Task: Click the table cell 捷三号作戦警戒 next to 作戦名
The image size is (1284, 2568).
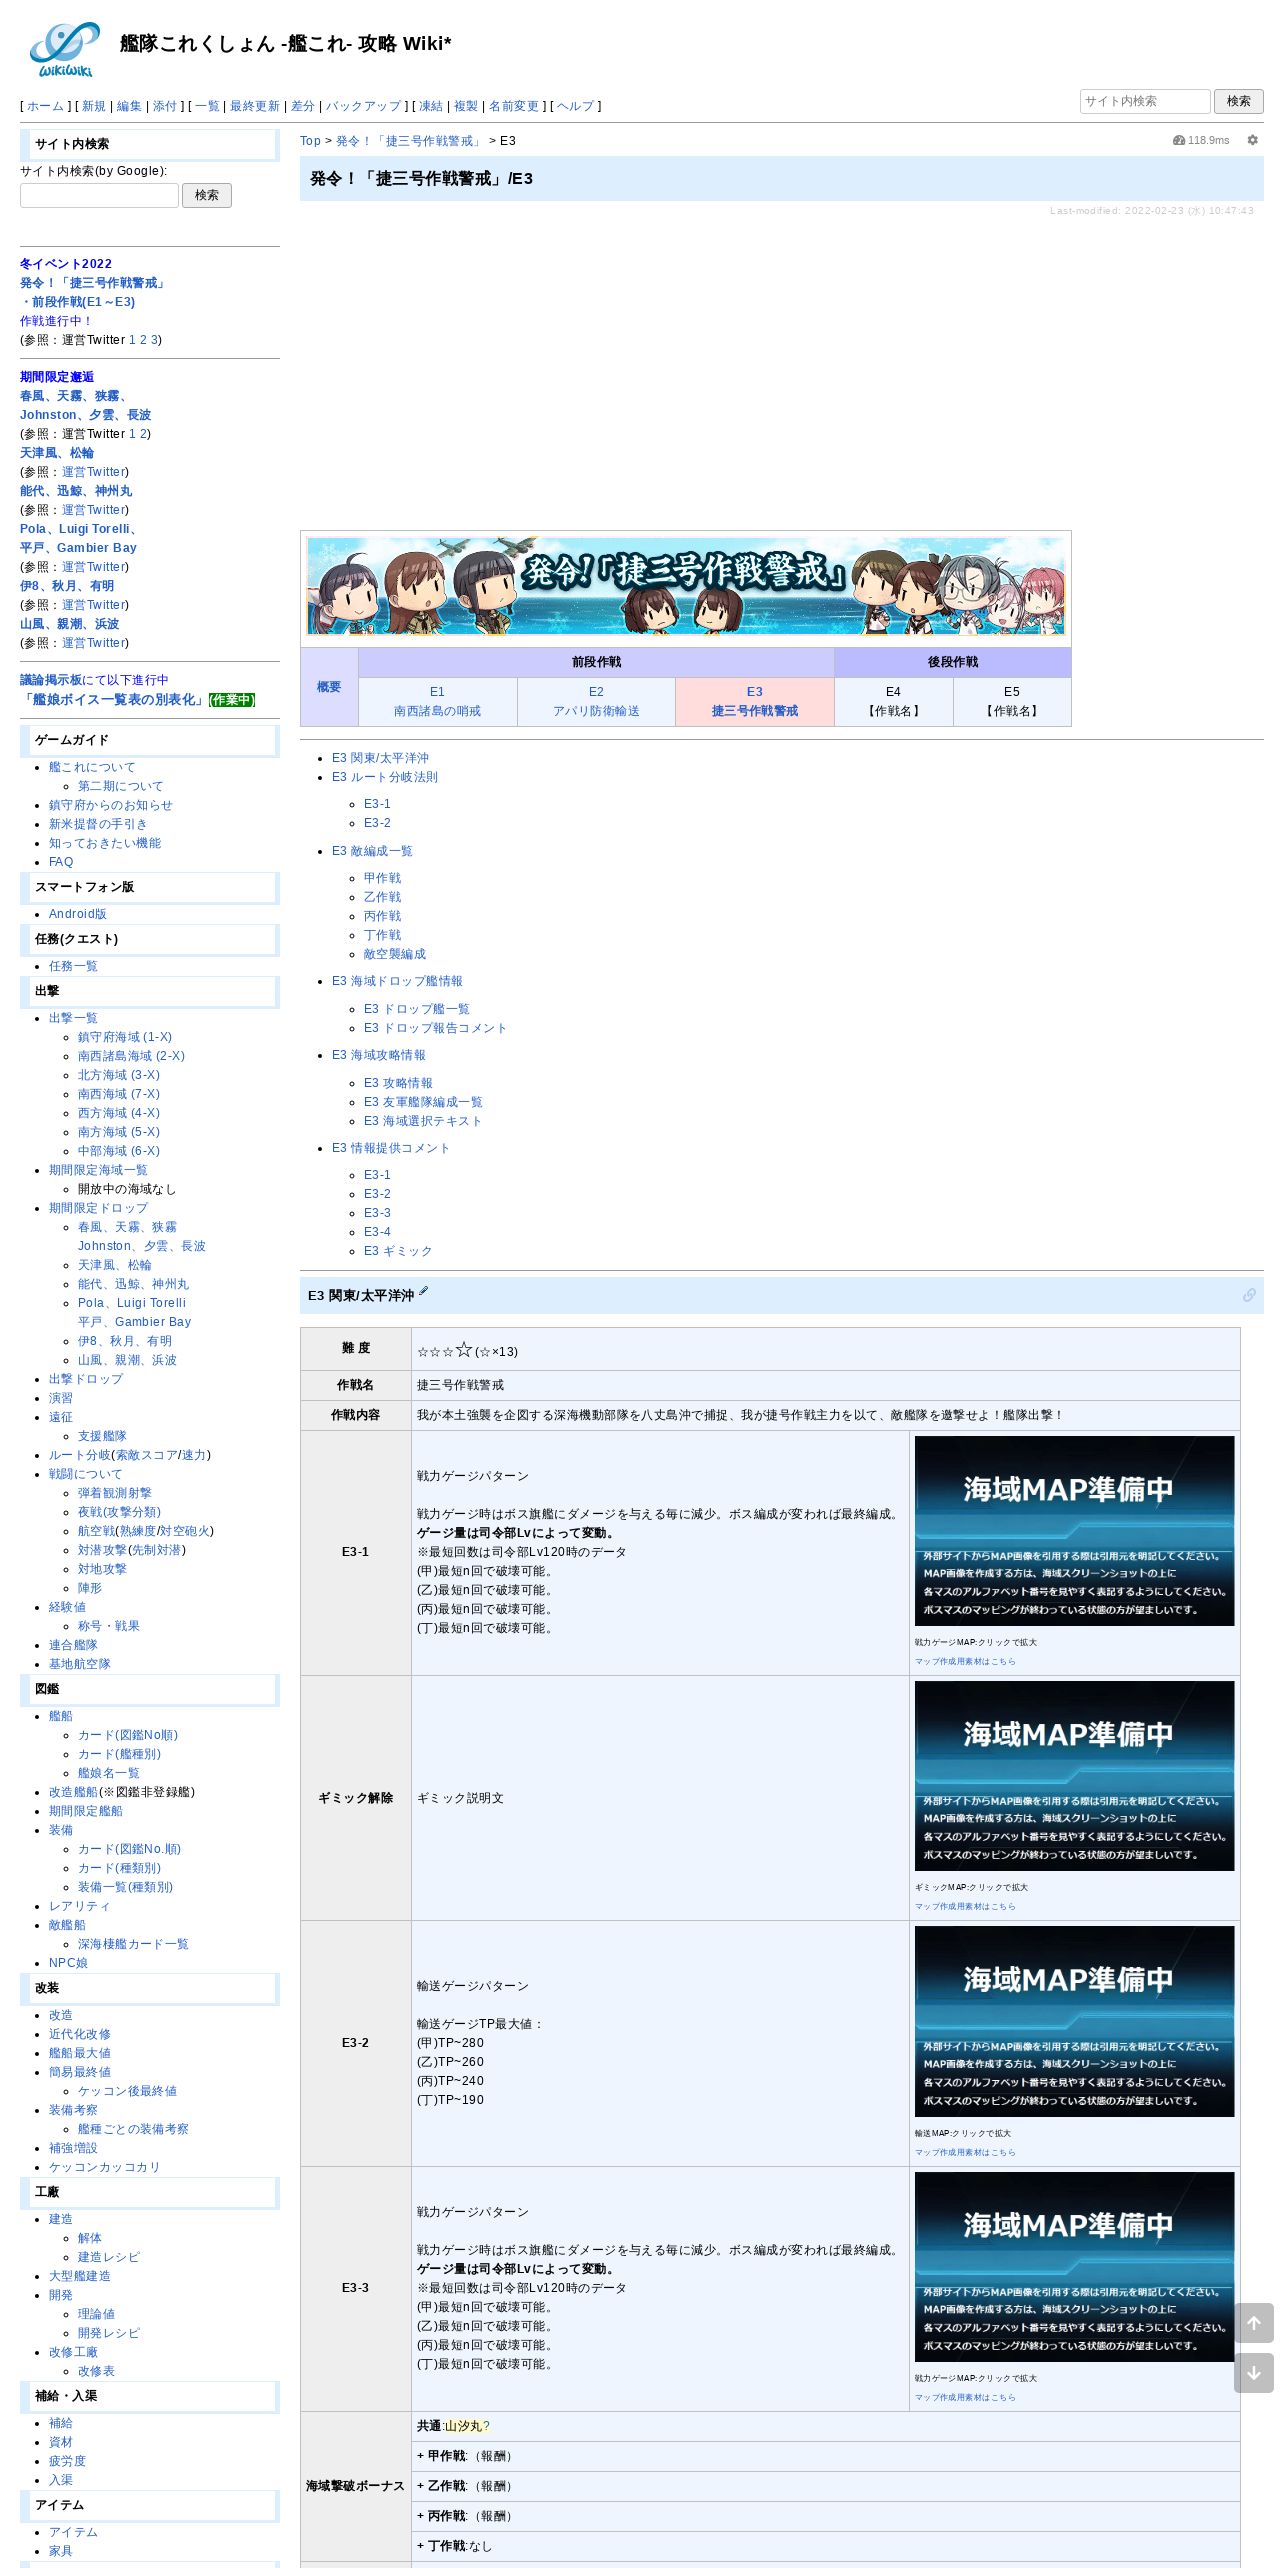Action: pyautogui.click(x=825, y=1385)
